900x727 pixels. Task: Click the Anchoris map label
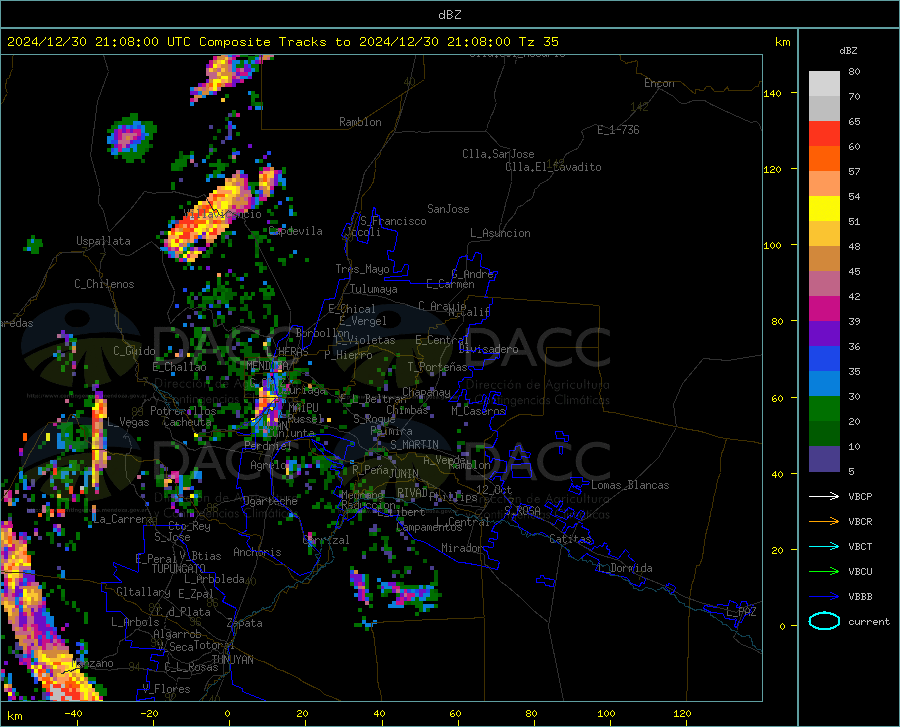click(257, 552)
